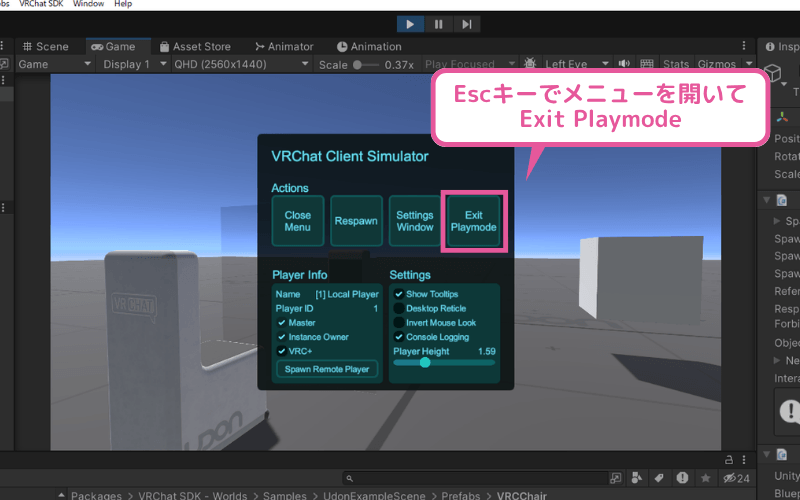Screen dimensions: 800x500
Task: Click the label tag search filter icon
Action: 659,478
